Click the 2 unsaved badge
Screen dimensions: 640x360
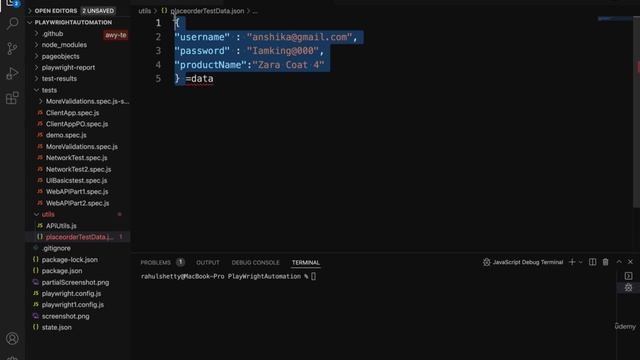(x=98, y=11)
